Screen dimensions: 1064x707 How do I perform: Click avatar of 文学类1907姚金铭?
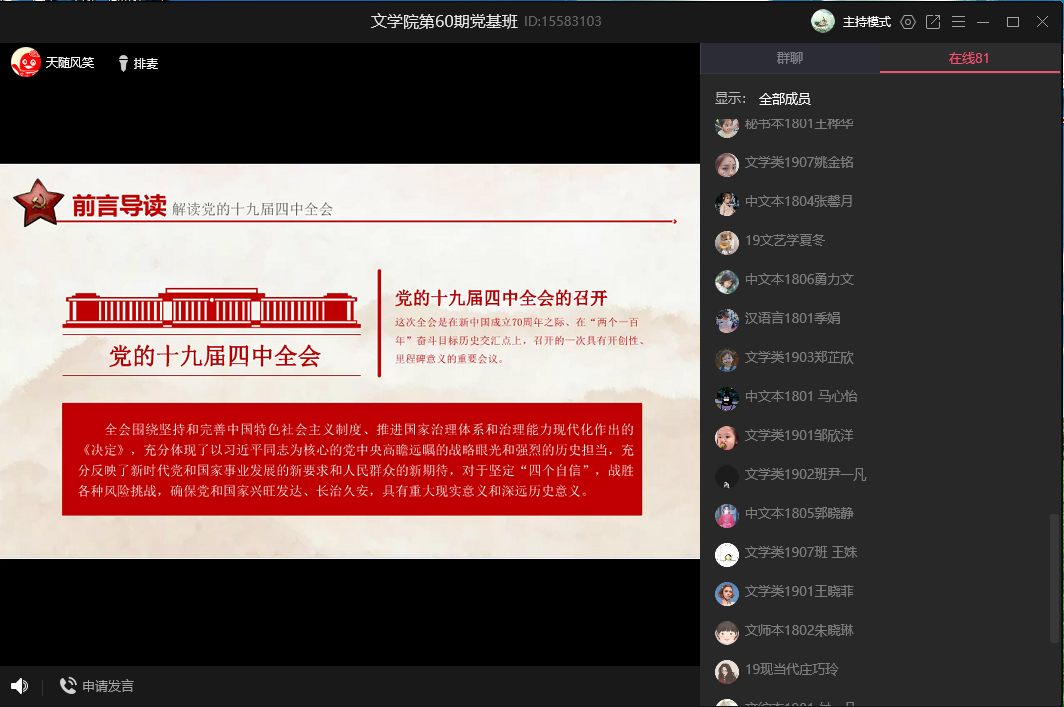pos(727,164)
